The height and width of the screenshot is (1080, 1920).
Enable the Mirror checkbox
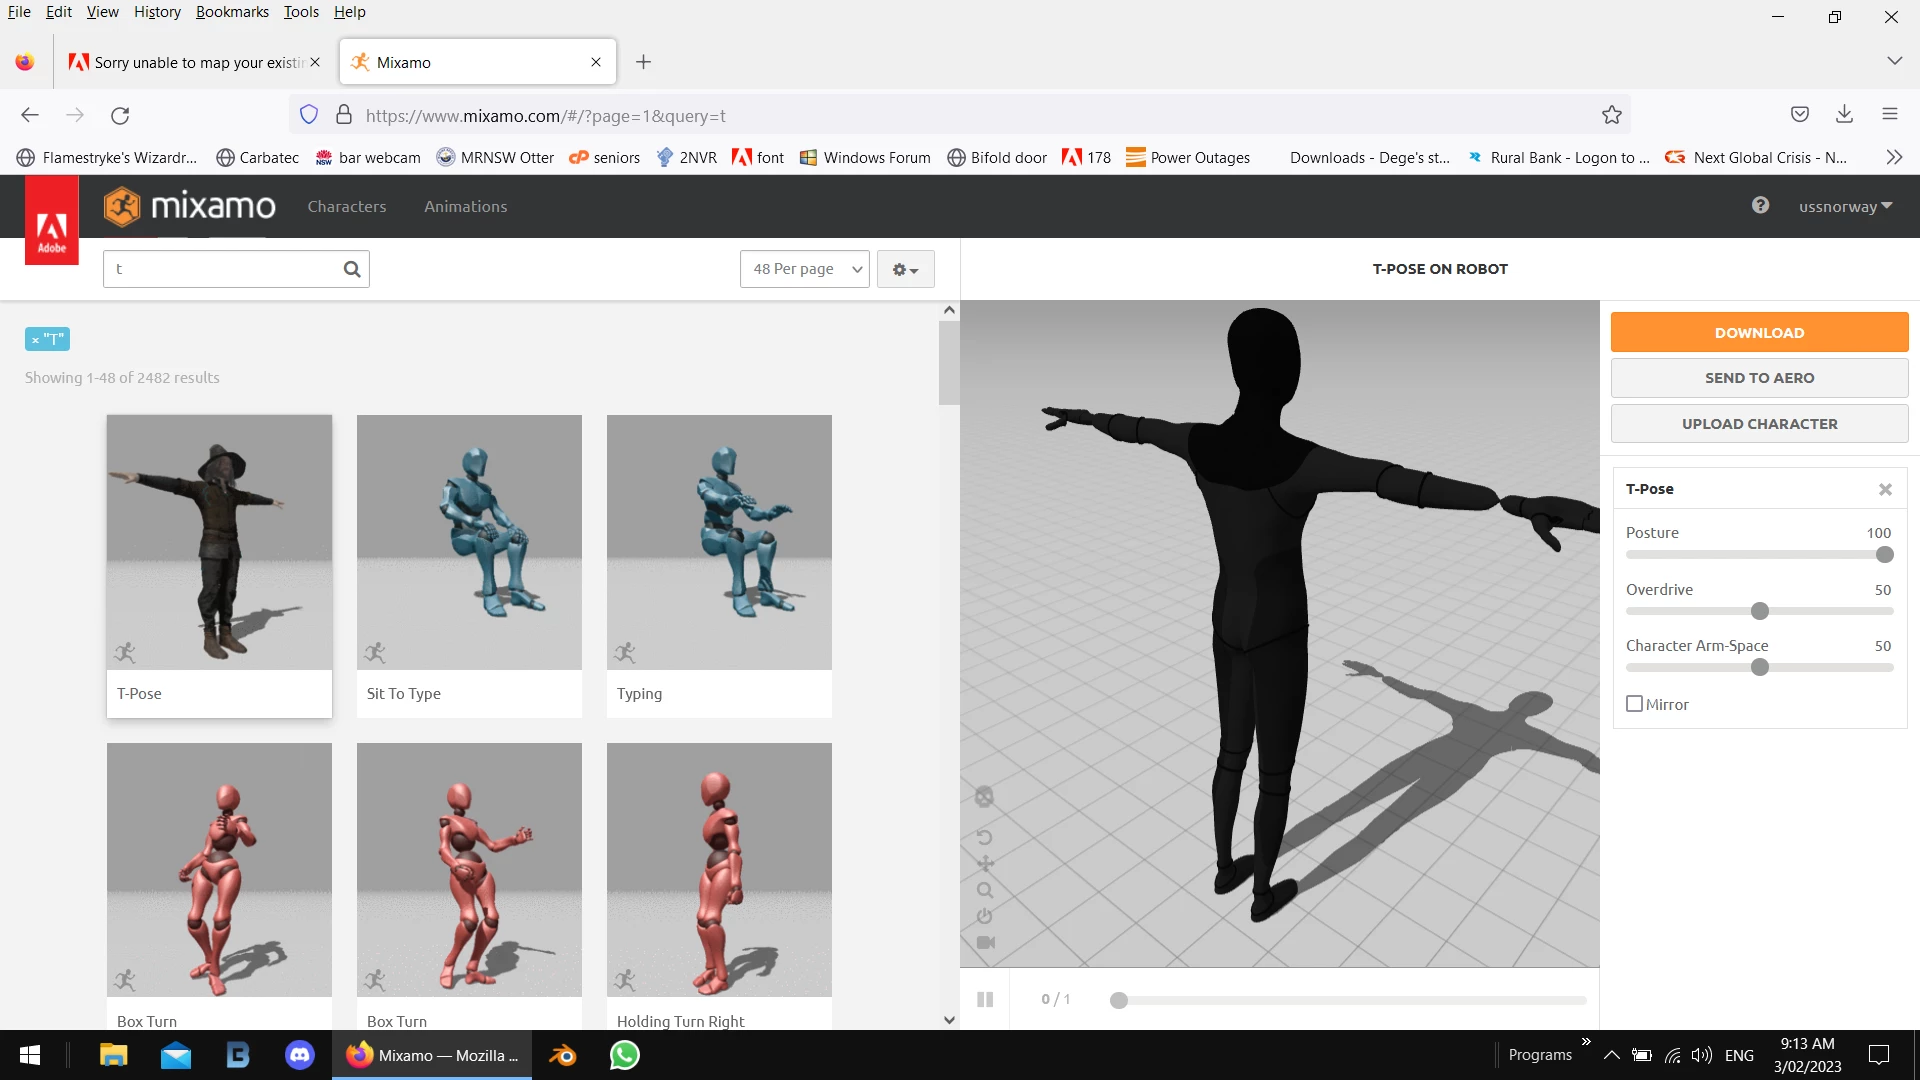[1635, 704]
